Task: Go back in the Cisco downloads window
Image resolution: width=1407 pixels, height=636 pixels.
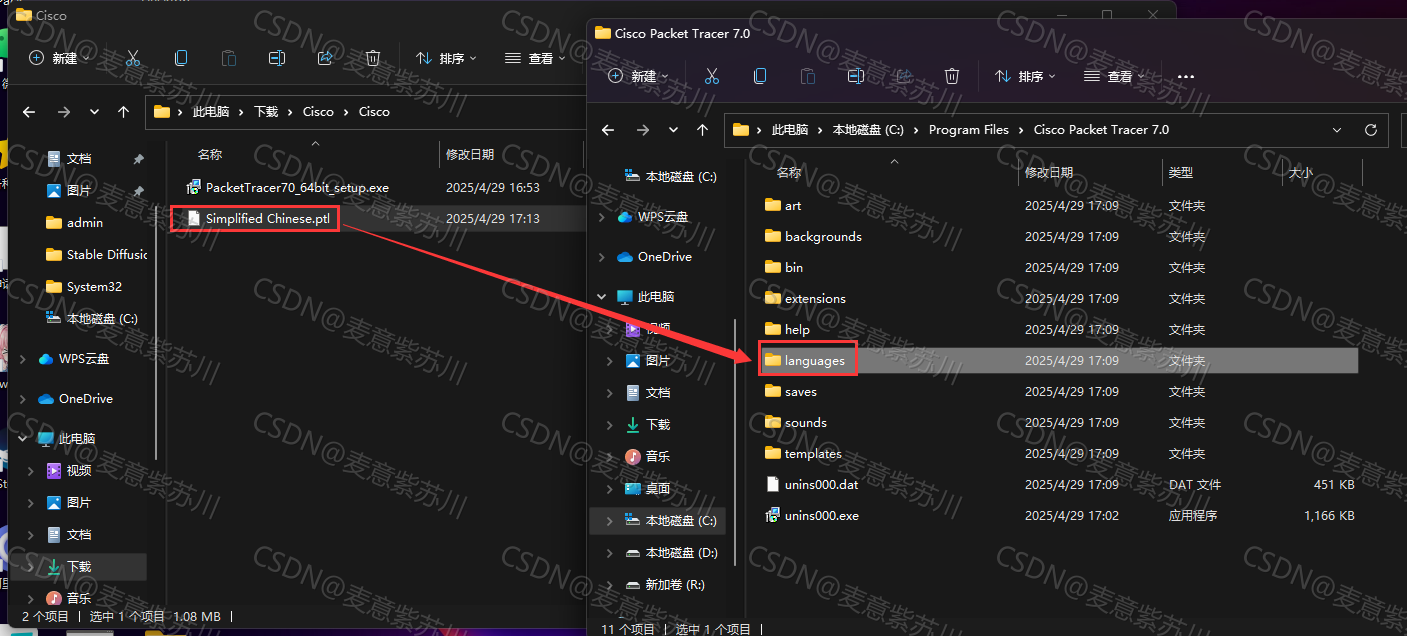Action: pyautogui.click(x=29, y=112)
